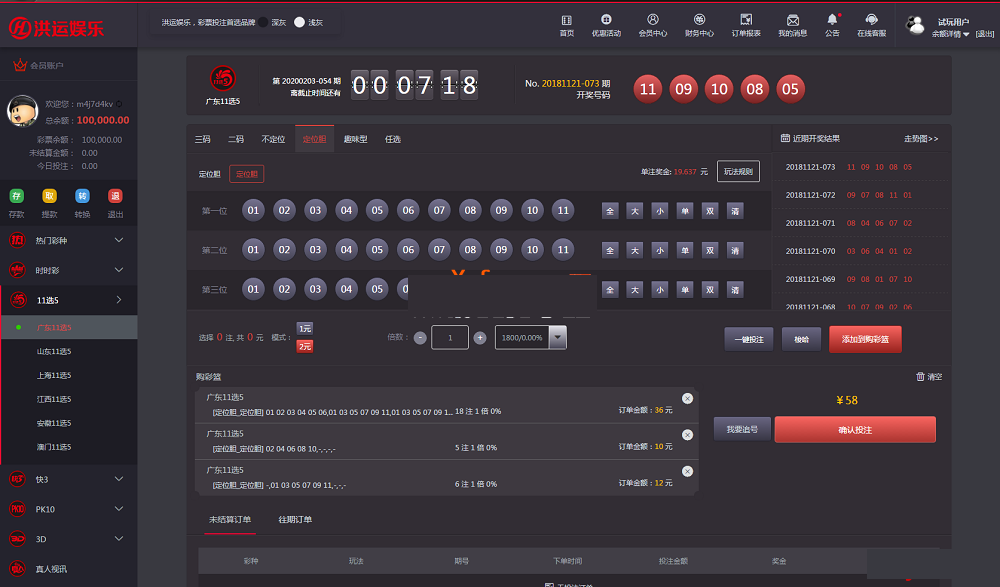Click the blue 转换 transfer icon
This screenshot has width=1000, height=587.
pos(83,196)
